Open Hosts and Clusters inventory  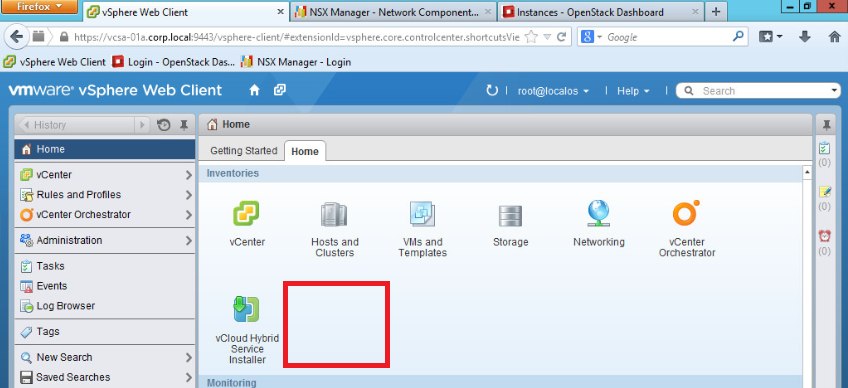334,215
